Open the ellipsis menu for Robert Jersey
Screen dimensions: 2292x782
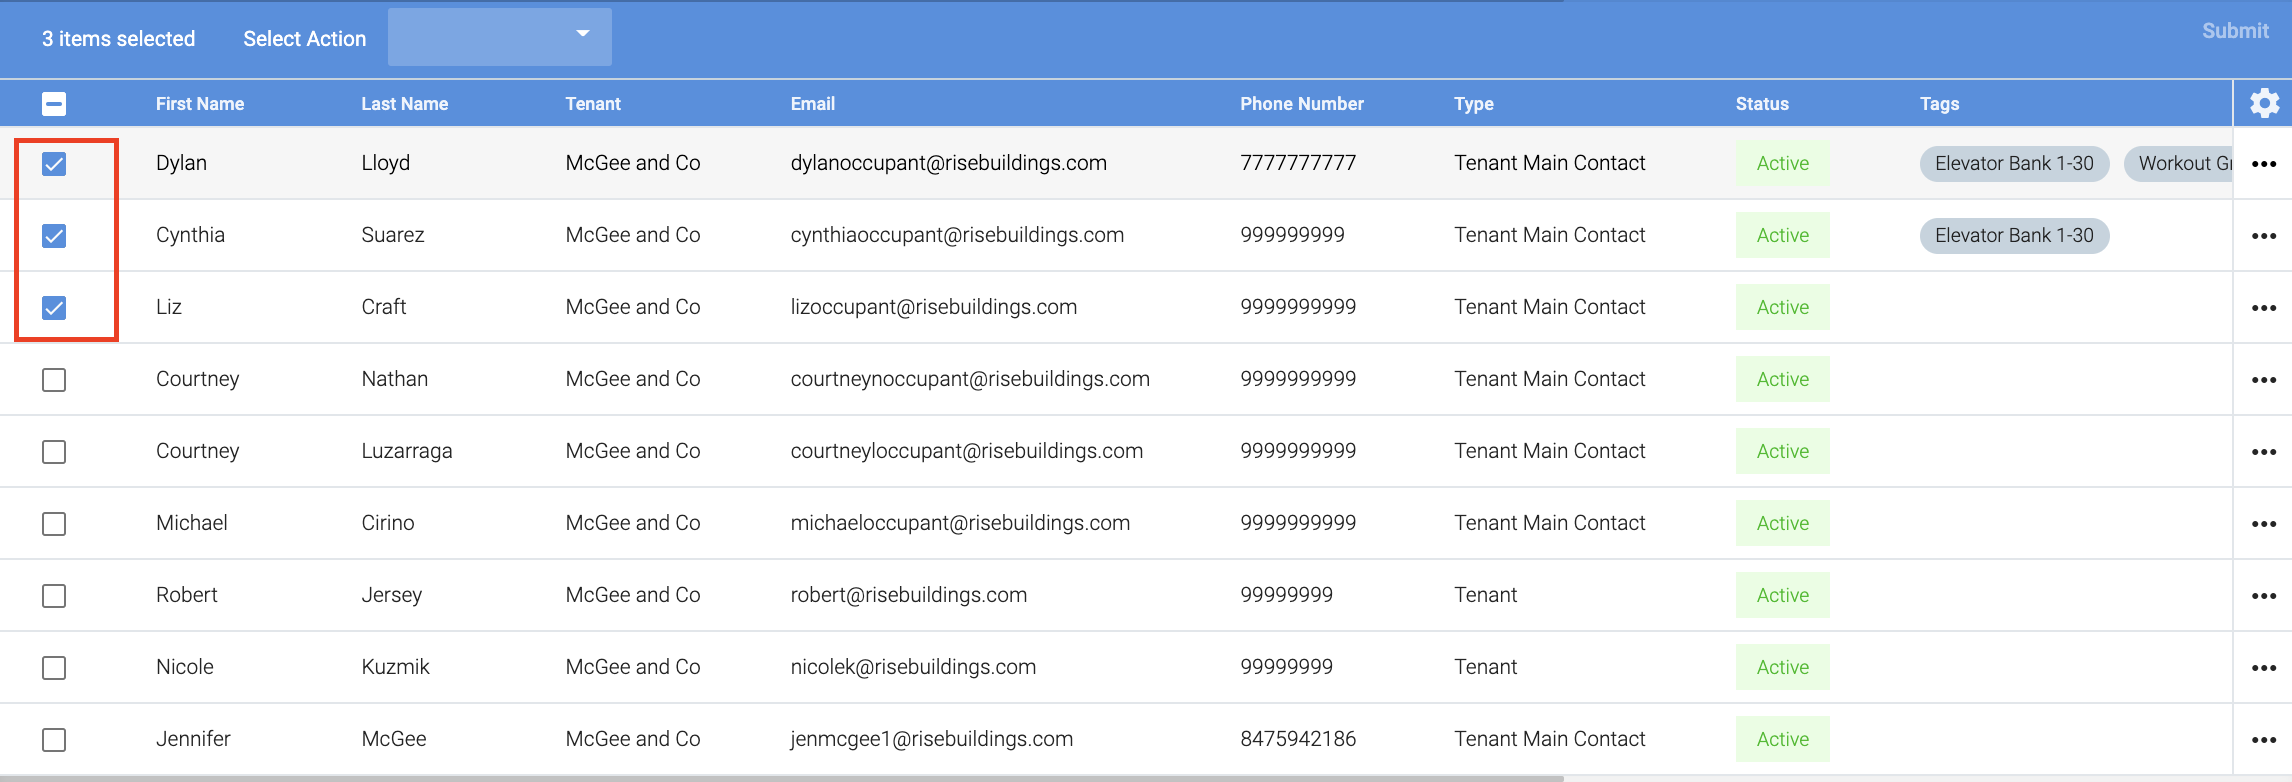click(x=2263, y=596)
